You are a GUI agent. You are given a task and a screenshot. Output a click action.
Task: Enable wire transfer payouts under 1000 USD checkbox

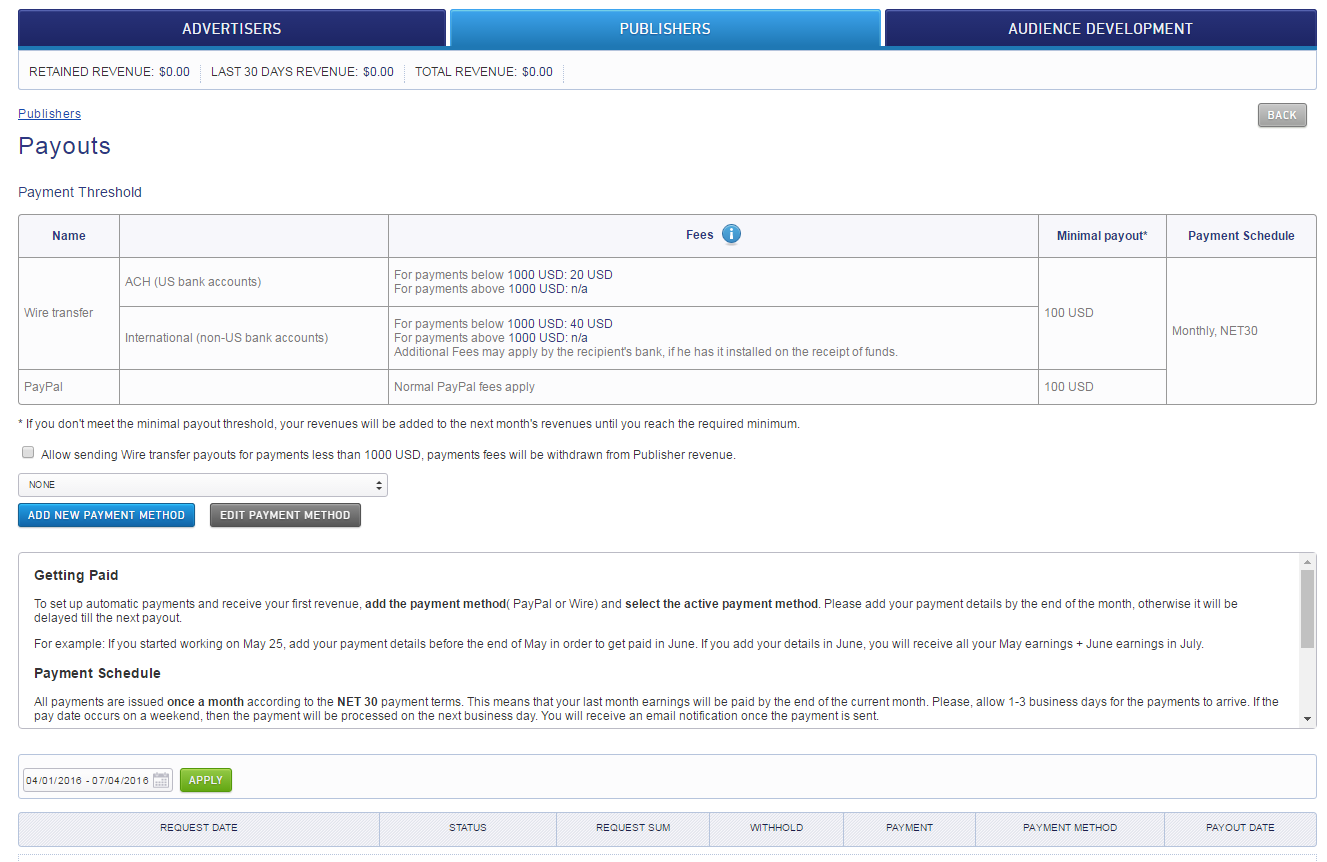coord(28,453)
